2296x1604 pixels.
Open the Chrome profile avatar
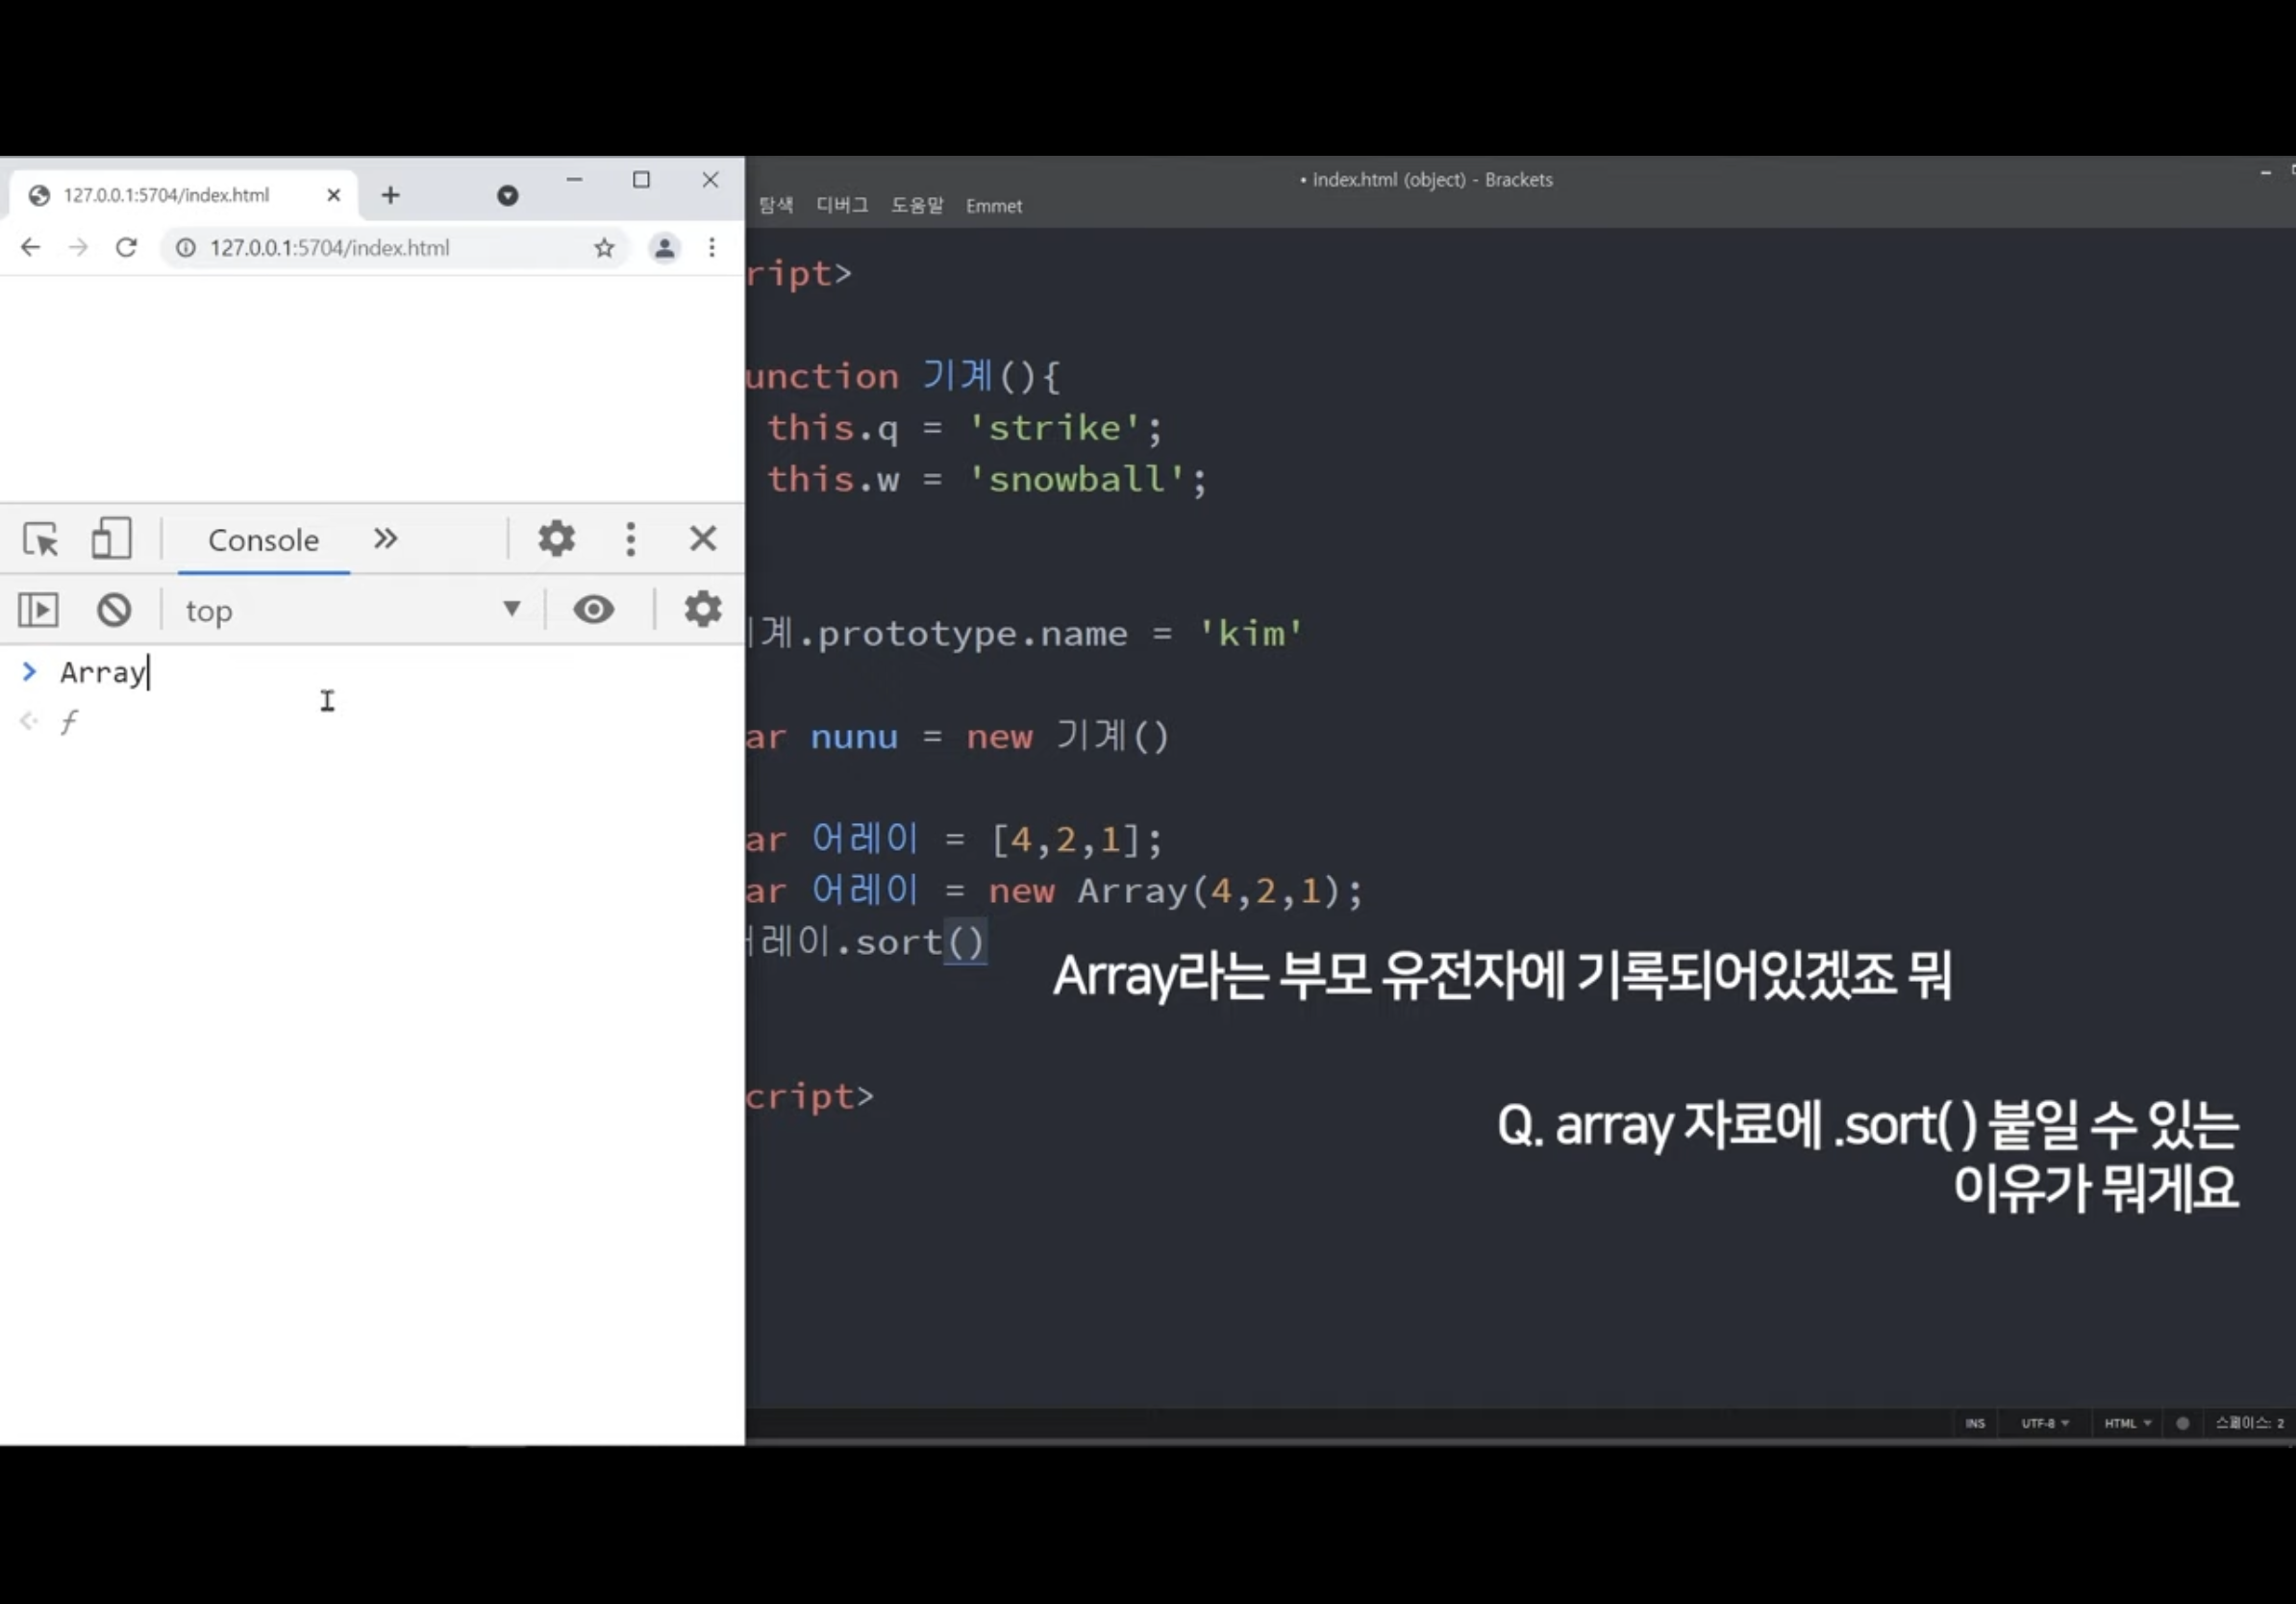click(664, 247)
